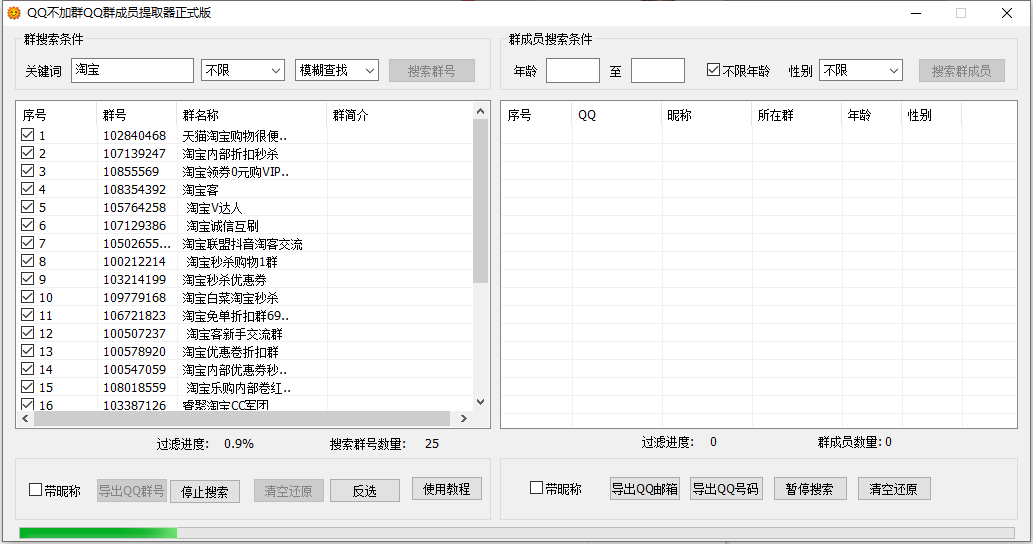Click the horizontal scrollbar right arrow
Image resolution: width=1033 pixels, height=544 pixels.
(x=464, y=418)
